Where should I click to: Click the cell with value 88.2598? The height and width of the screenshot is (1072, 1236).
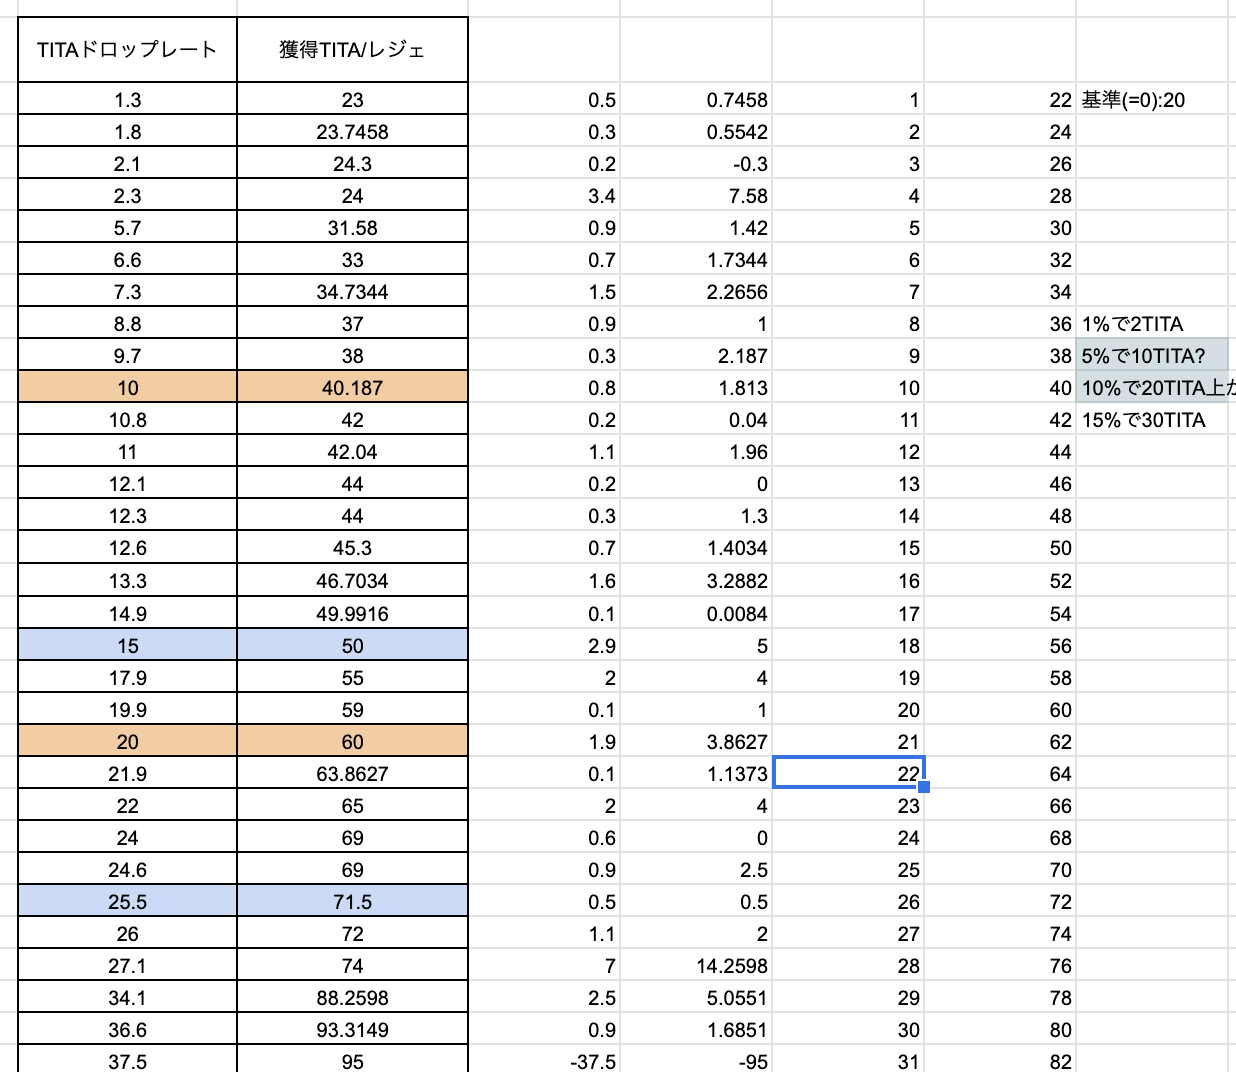[x=353, y=997]
